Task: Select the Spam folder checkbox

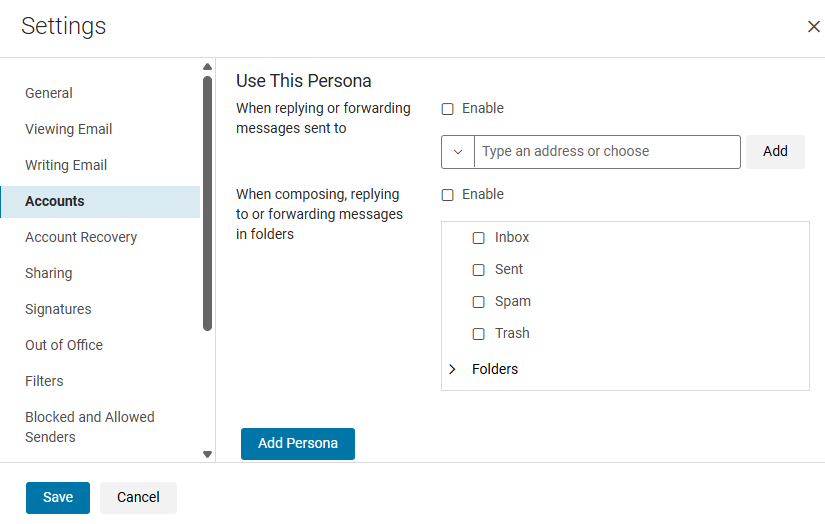Action: click(478, 302)
